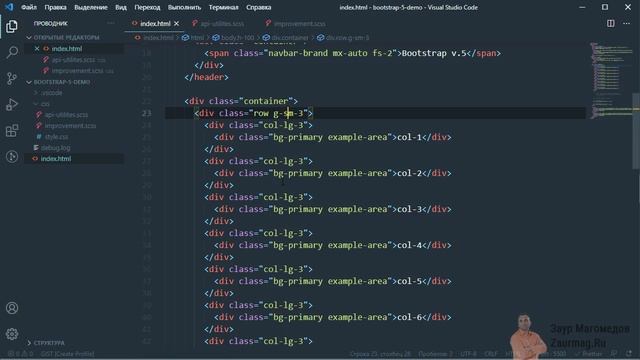Open the Выделение menu
Image resolution: width=640 pixels, height=360 pixels.
pos(91,7)
